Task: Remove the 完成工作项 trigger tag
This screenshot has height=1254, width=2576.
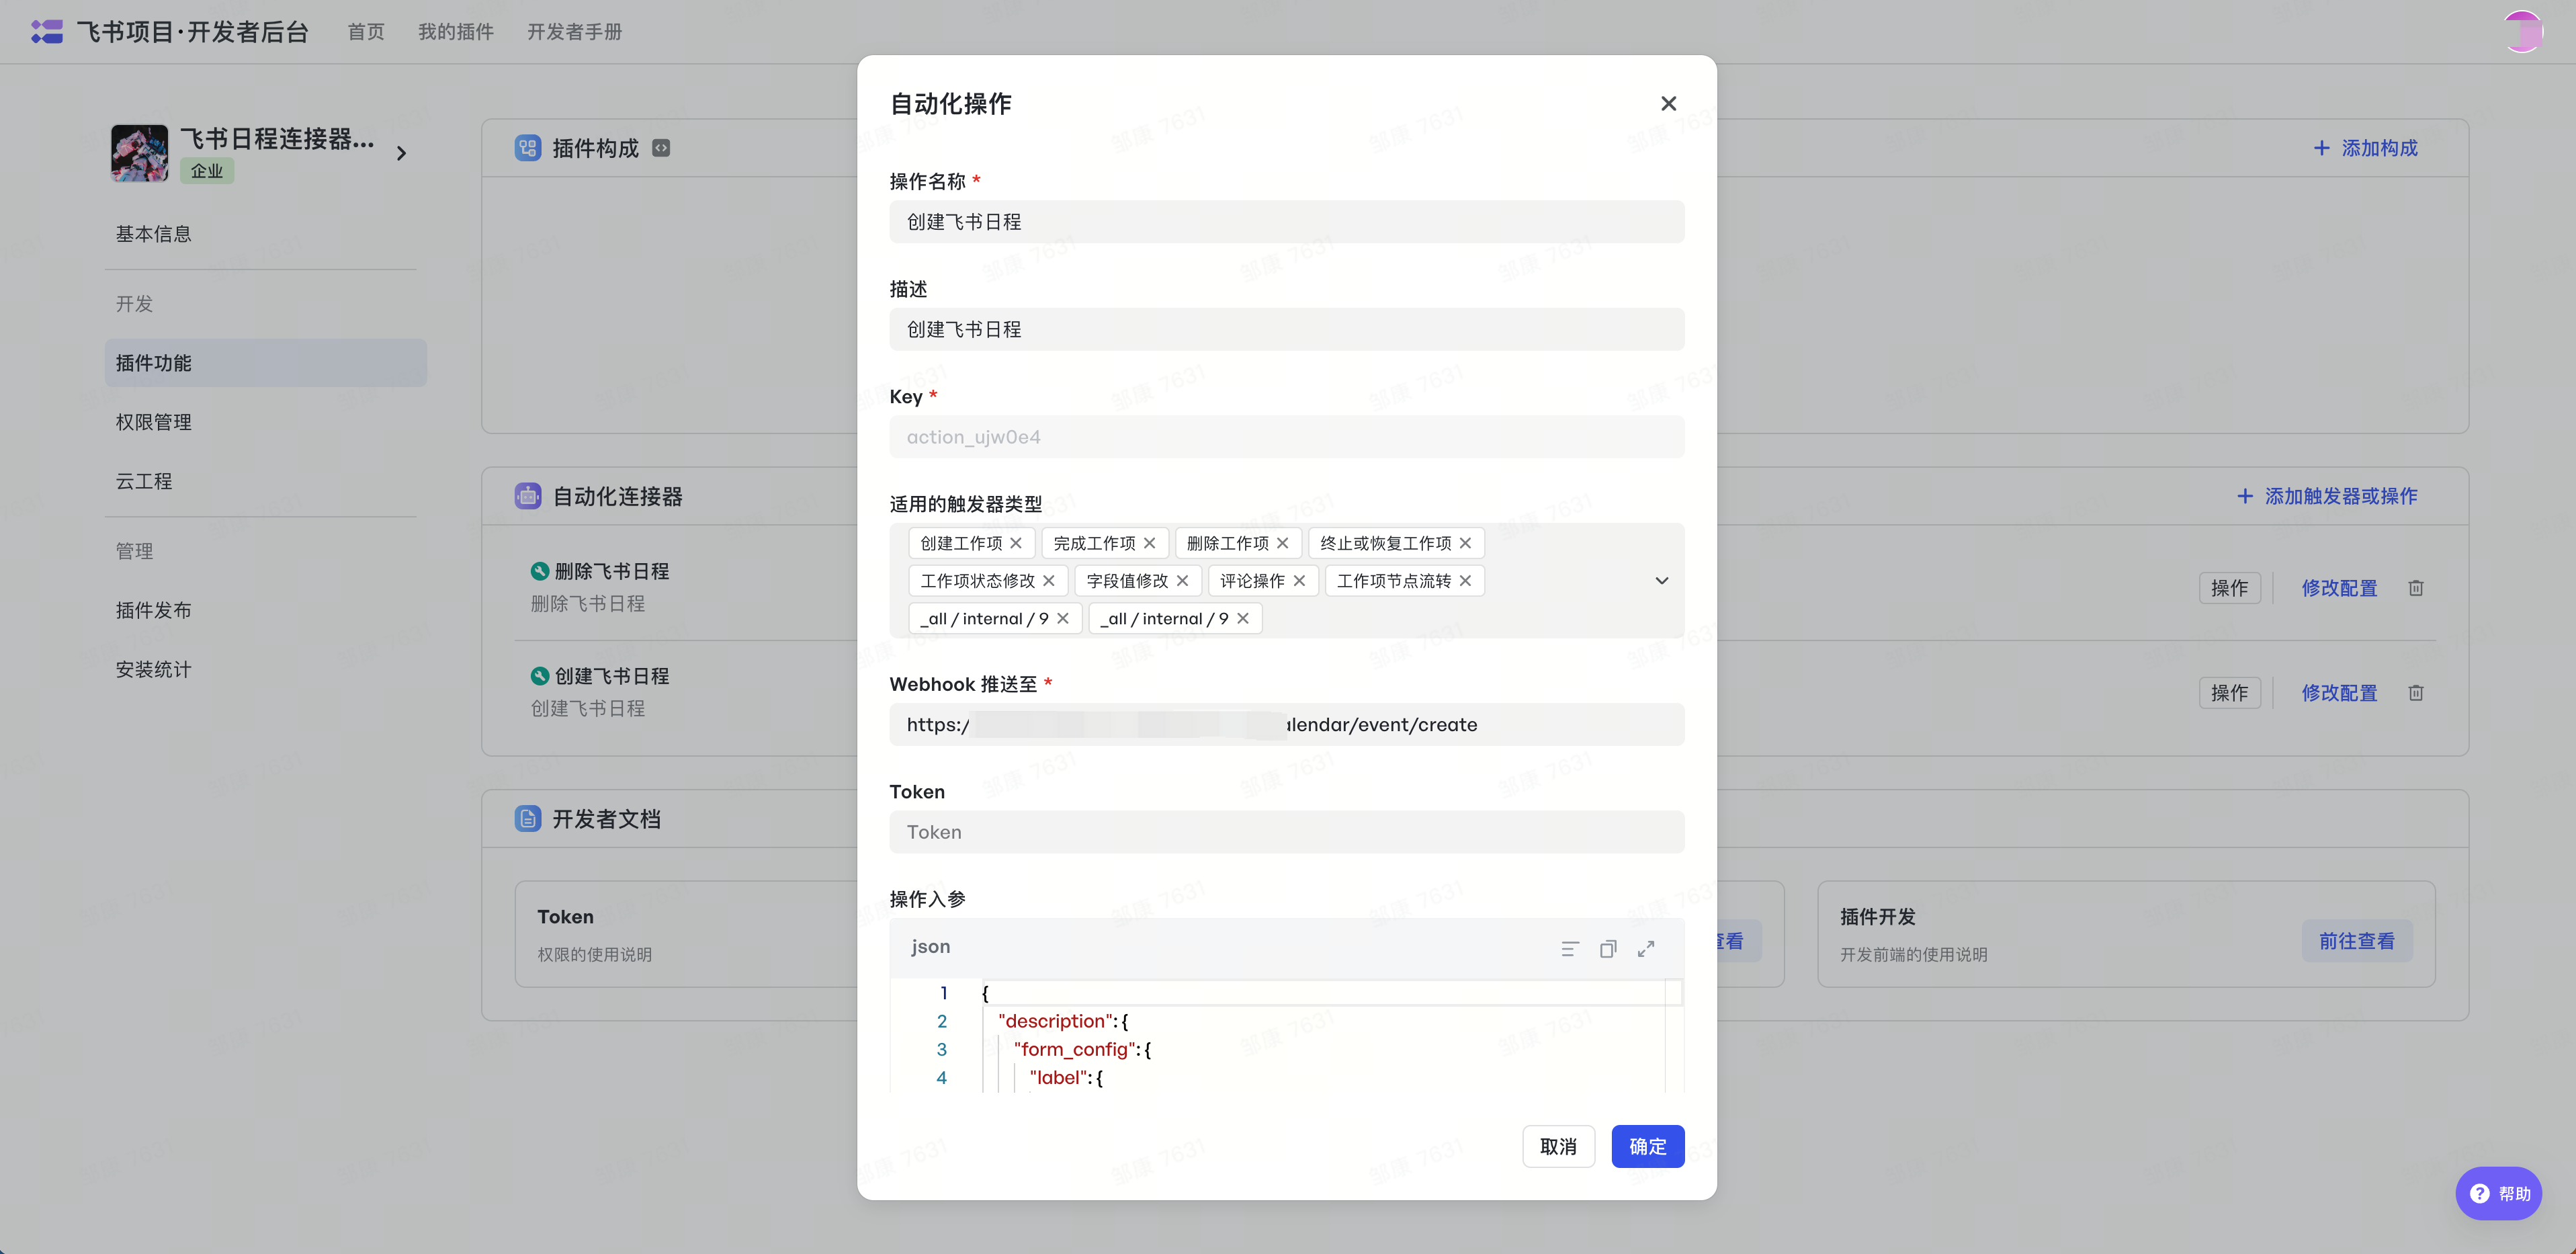Action: (x=1150, y=543)
